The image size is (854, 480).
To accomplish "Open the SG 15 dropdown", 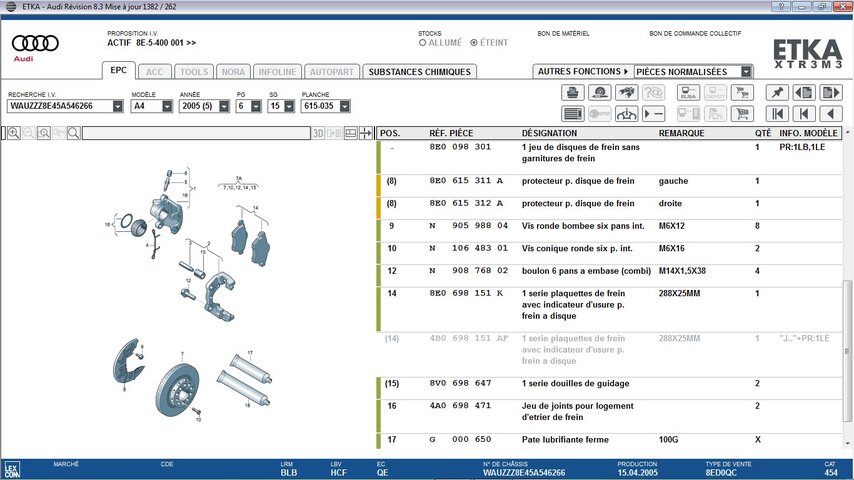I will point(289,106).
